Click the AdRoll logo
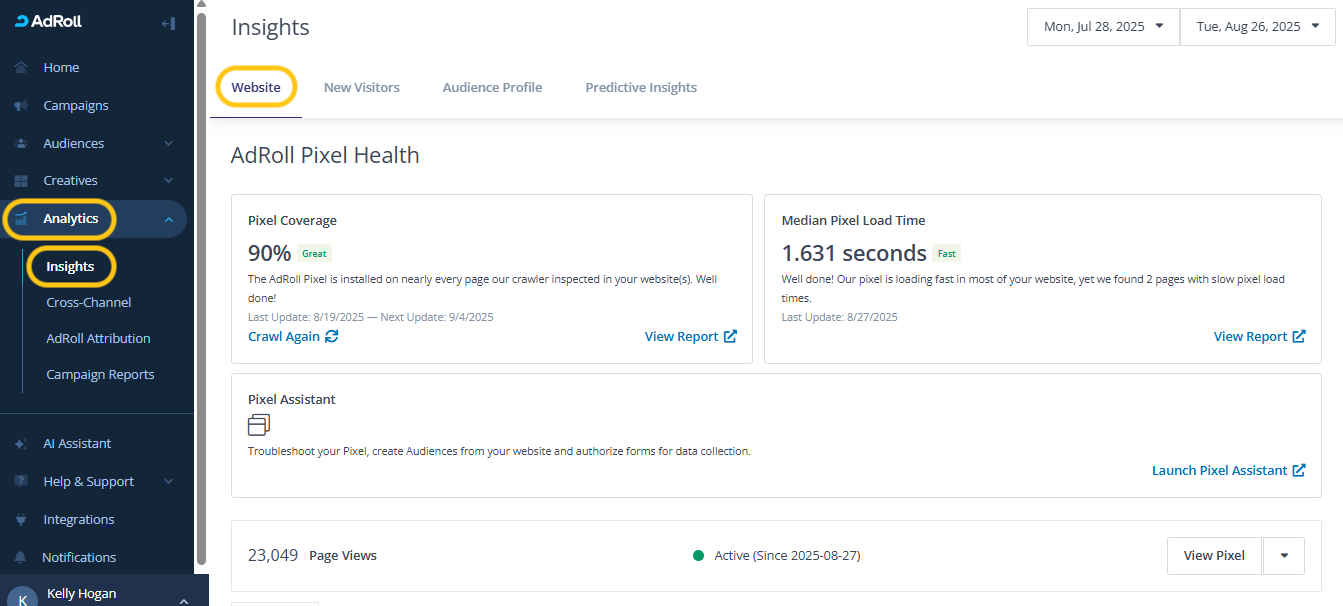This screenshot has width=1343, height=606. pyautogui.click(x=49, y=22)
